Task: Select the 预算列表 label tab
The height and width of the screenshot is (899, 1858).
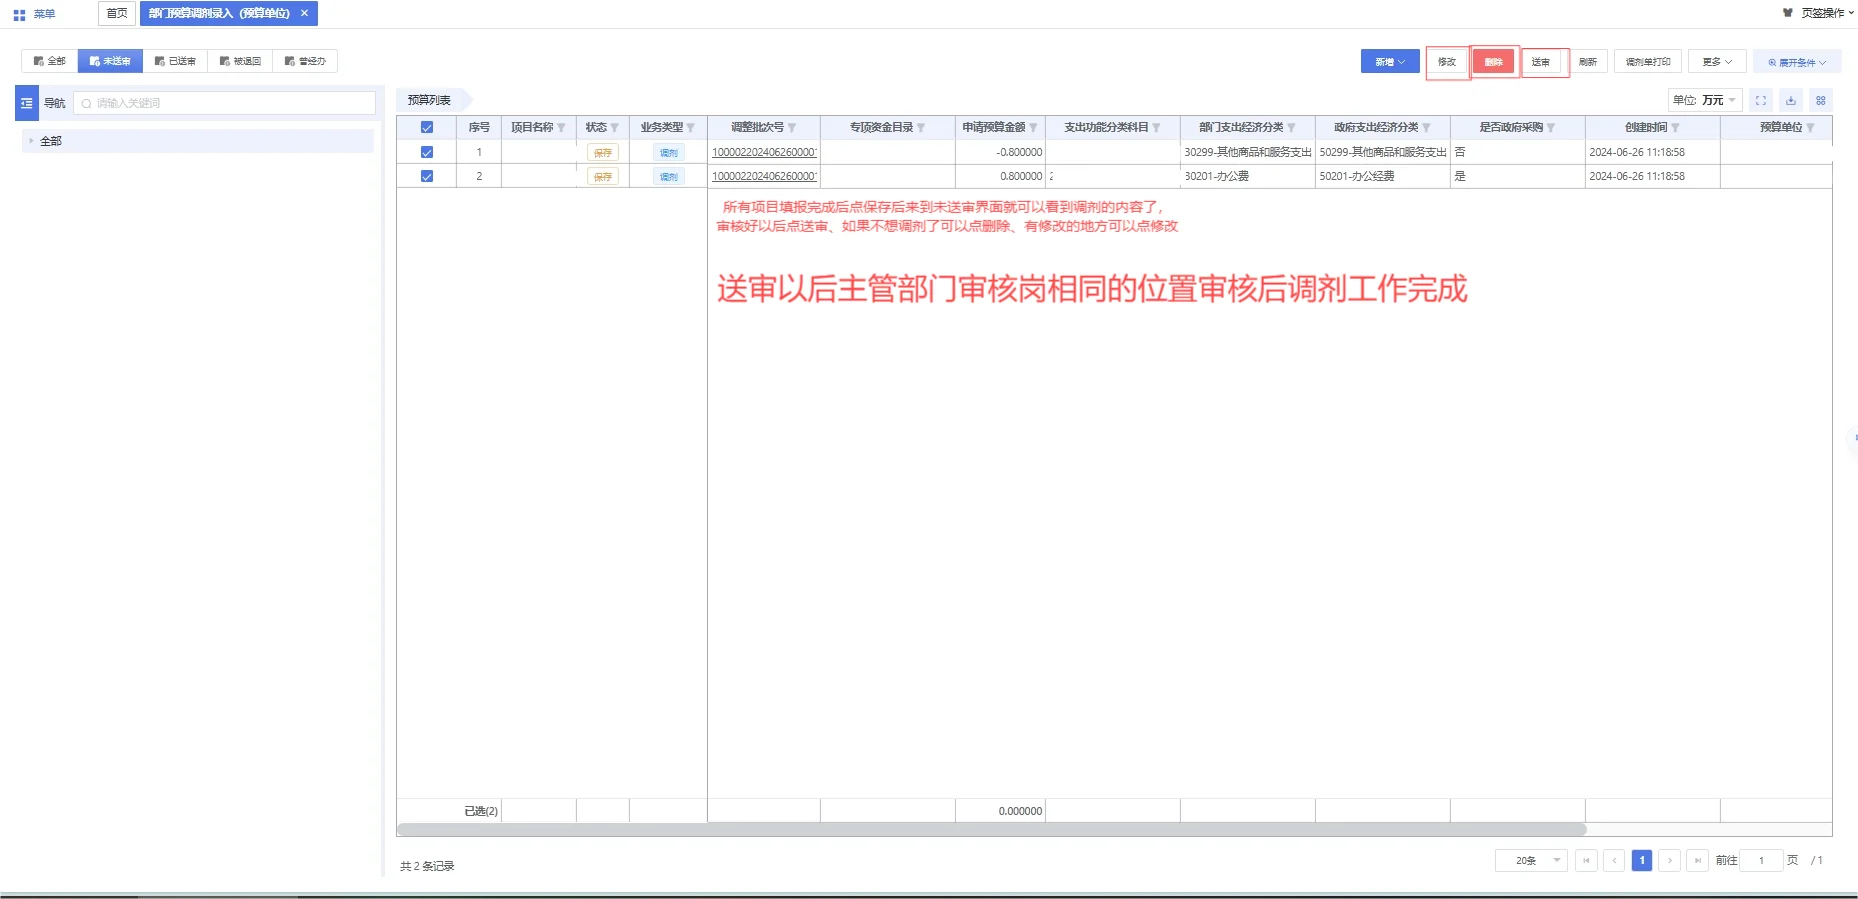Action: coord(430,100)
